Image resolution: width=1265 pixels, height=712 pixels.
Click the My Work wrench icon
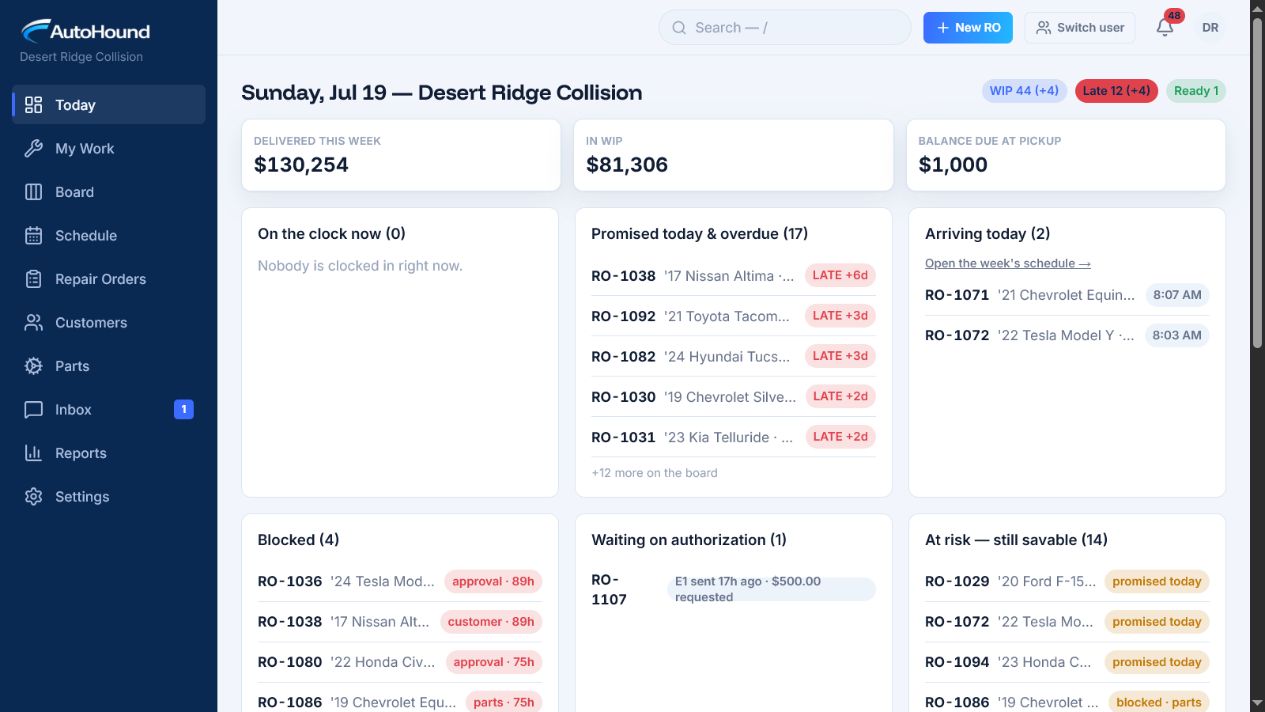pyautogui.click(x=33, y=148)
